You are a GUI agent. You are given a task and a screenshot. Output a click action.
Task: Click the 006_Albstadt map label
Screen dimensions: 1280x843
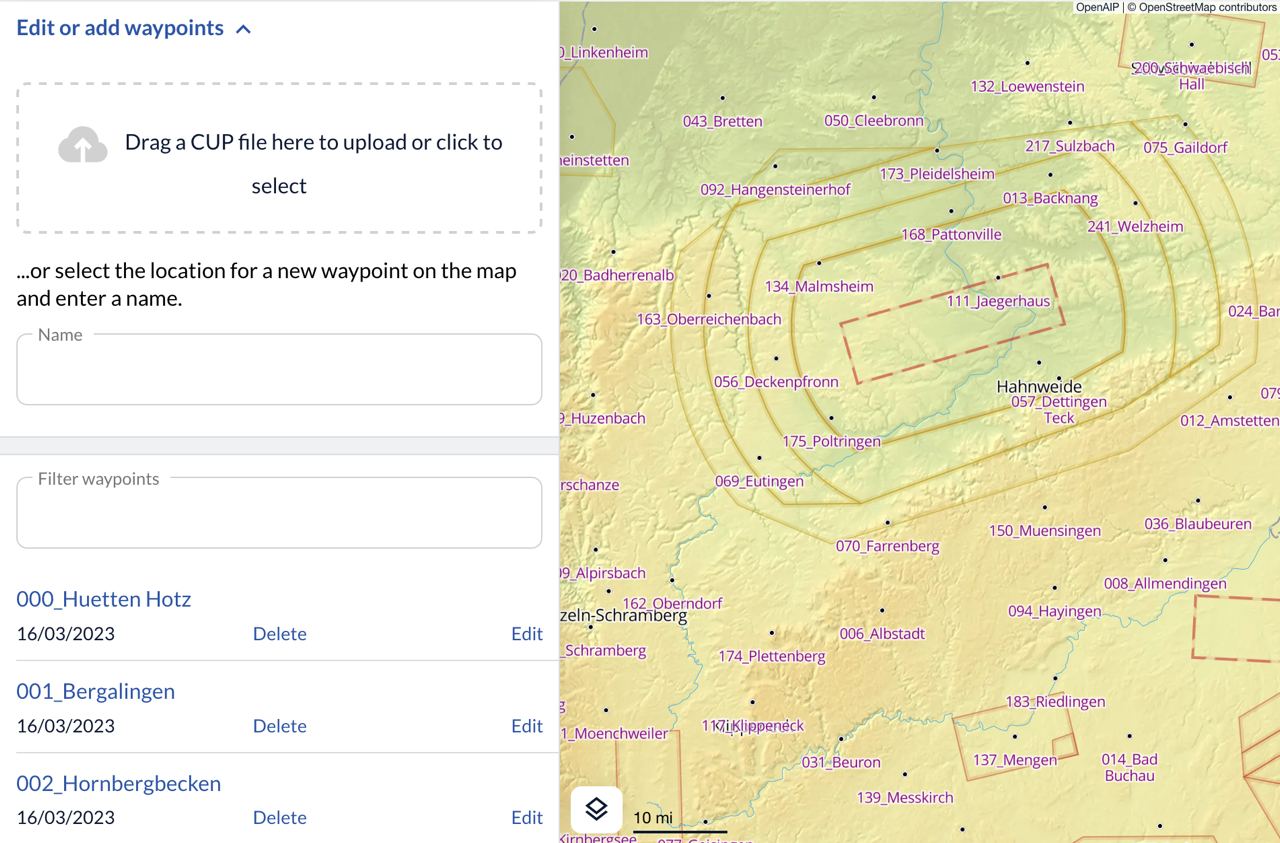[x=882, y=634]
